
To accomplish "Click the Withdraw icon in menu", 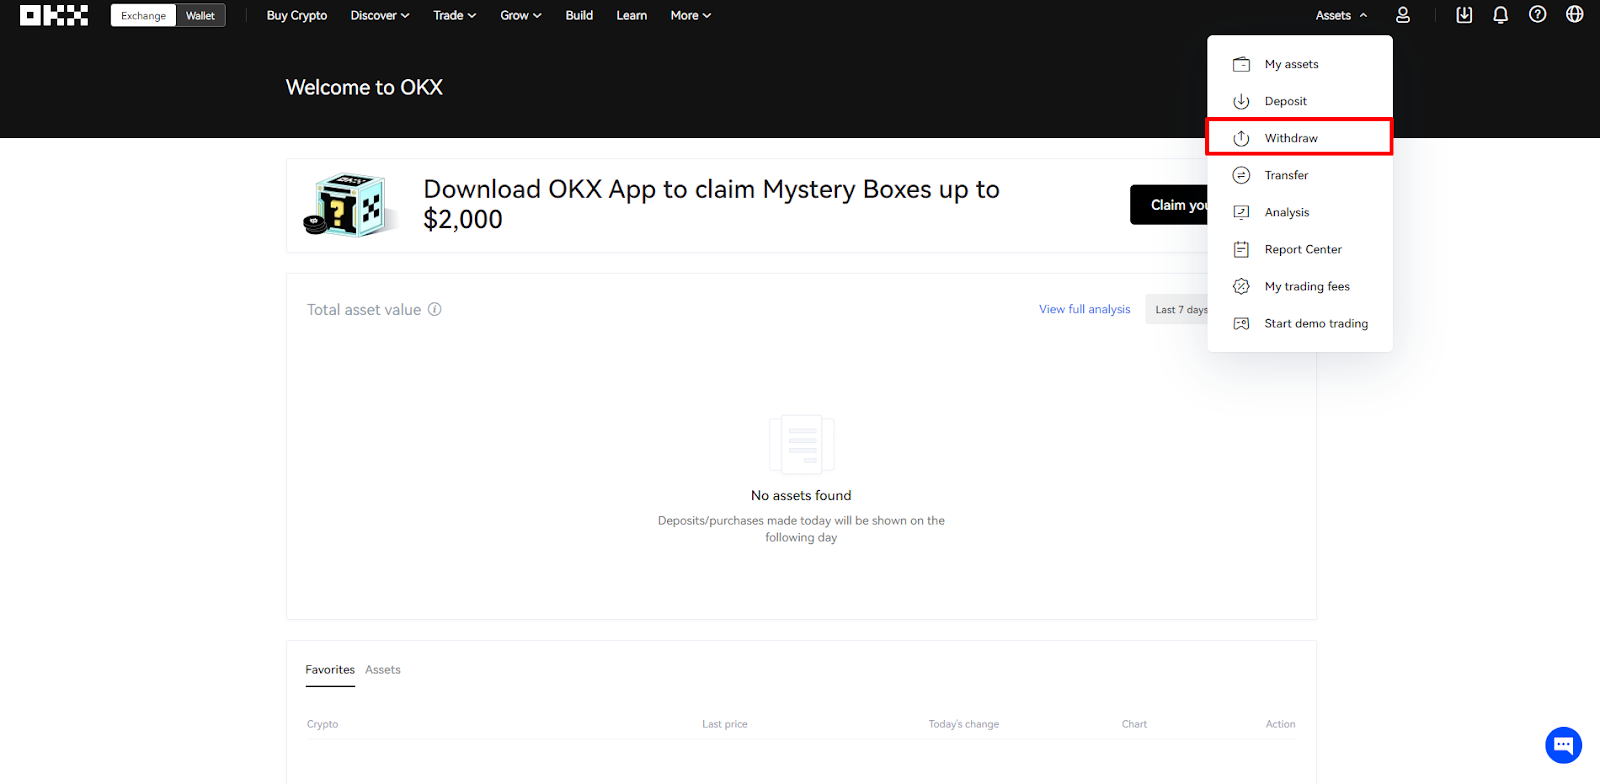I will 1241,138.
